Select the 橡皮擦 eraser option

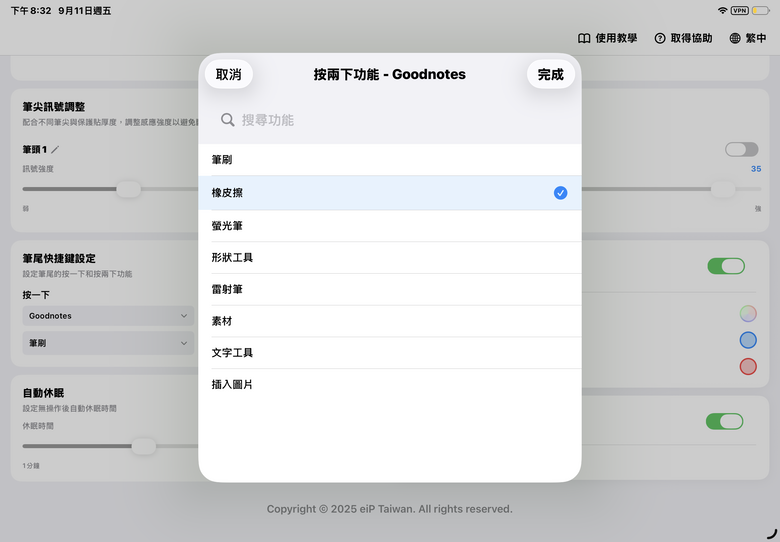coord(390,192)
